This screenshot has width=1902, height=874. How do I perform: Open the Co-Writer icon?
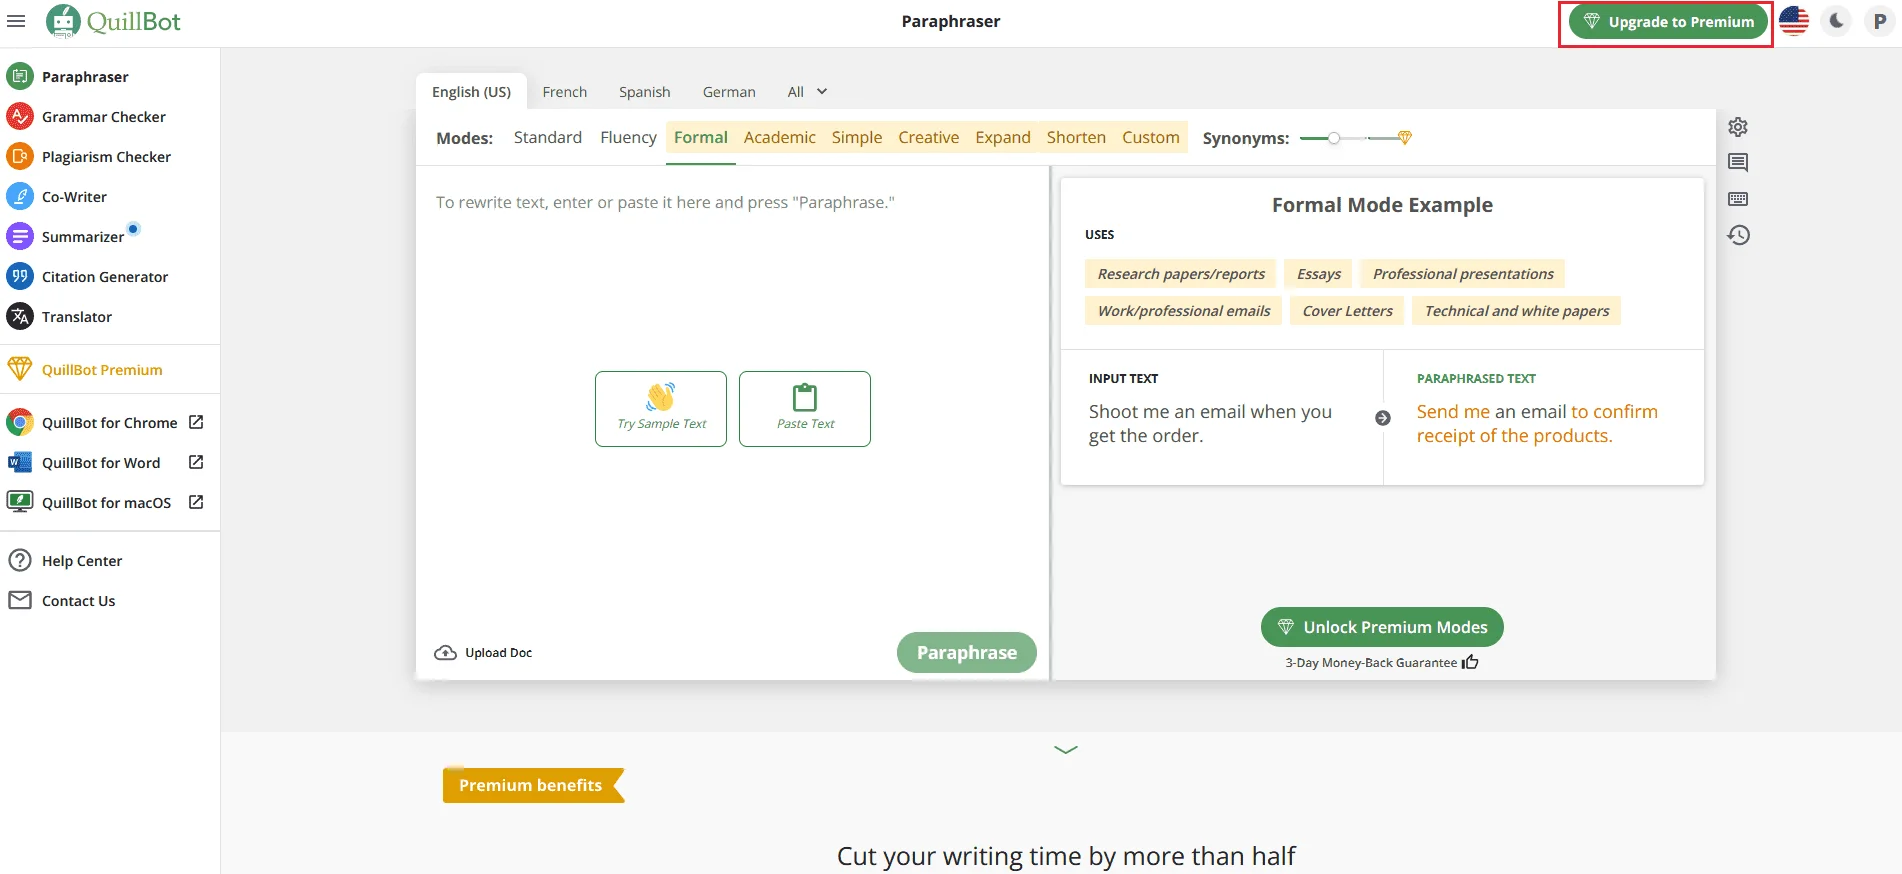[20, 196]
